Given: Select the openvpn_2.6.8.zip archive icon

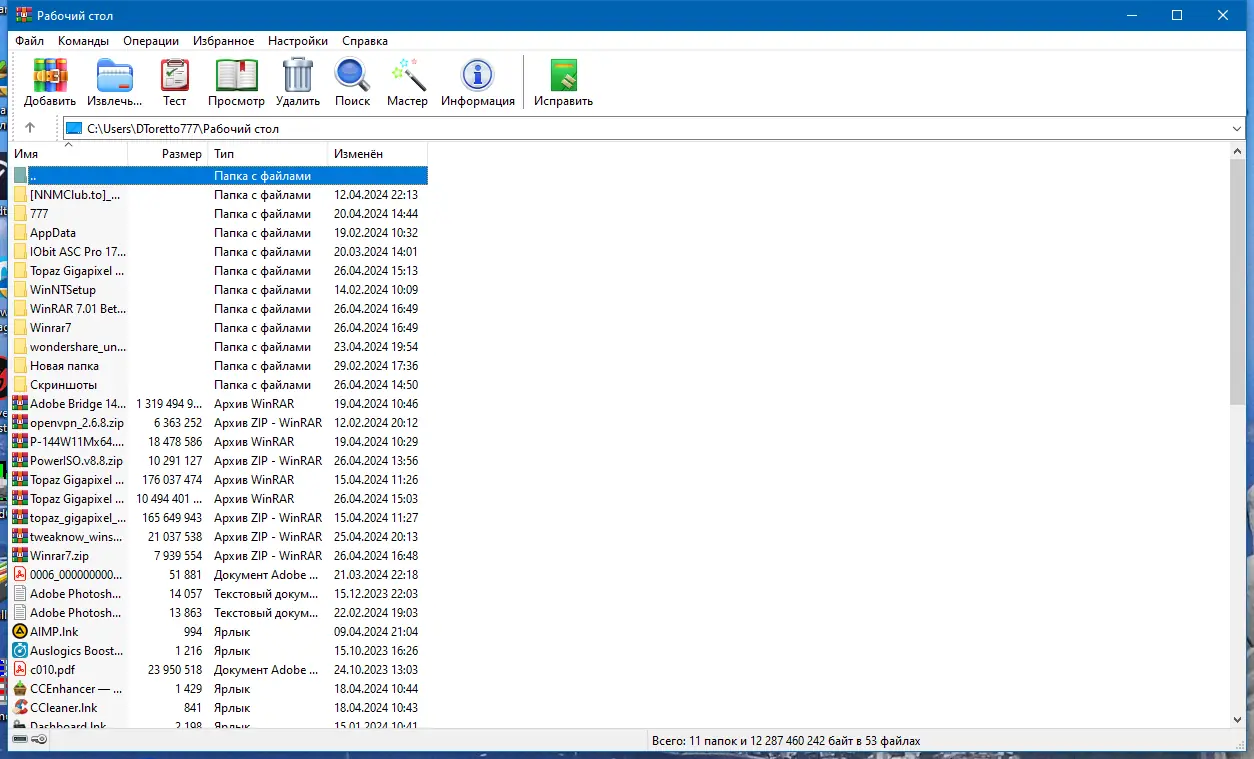Looking at the screenshot, I should [20, 423].
